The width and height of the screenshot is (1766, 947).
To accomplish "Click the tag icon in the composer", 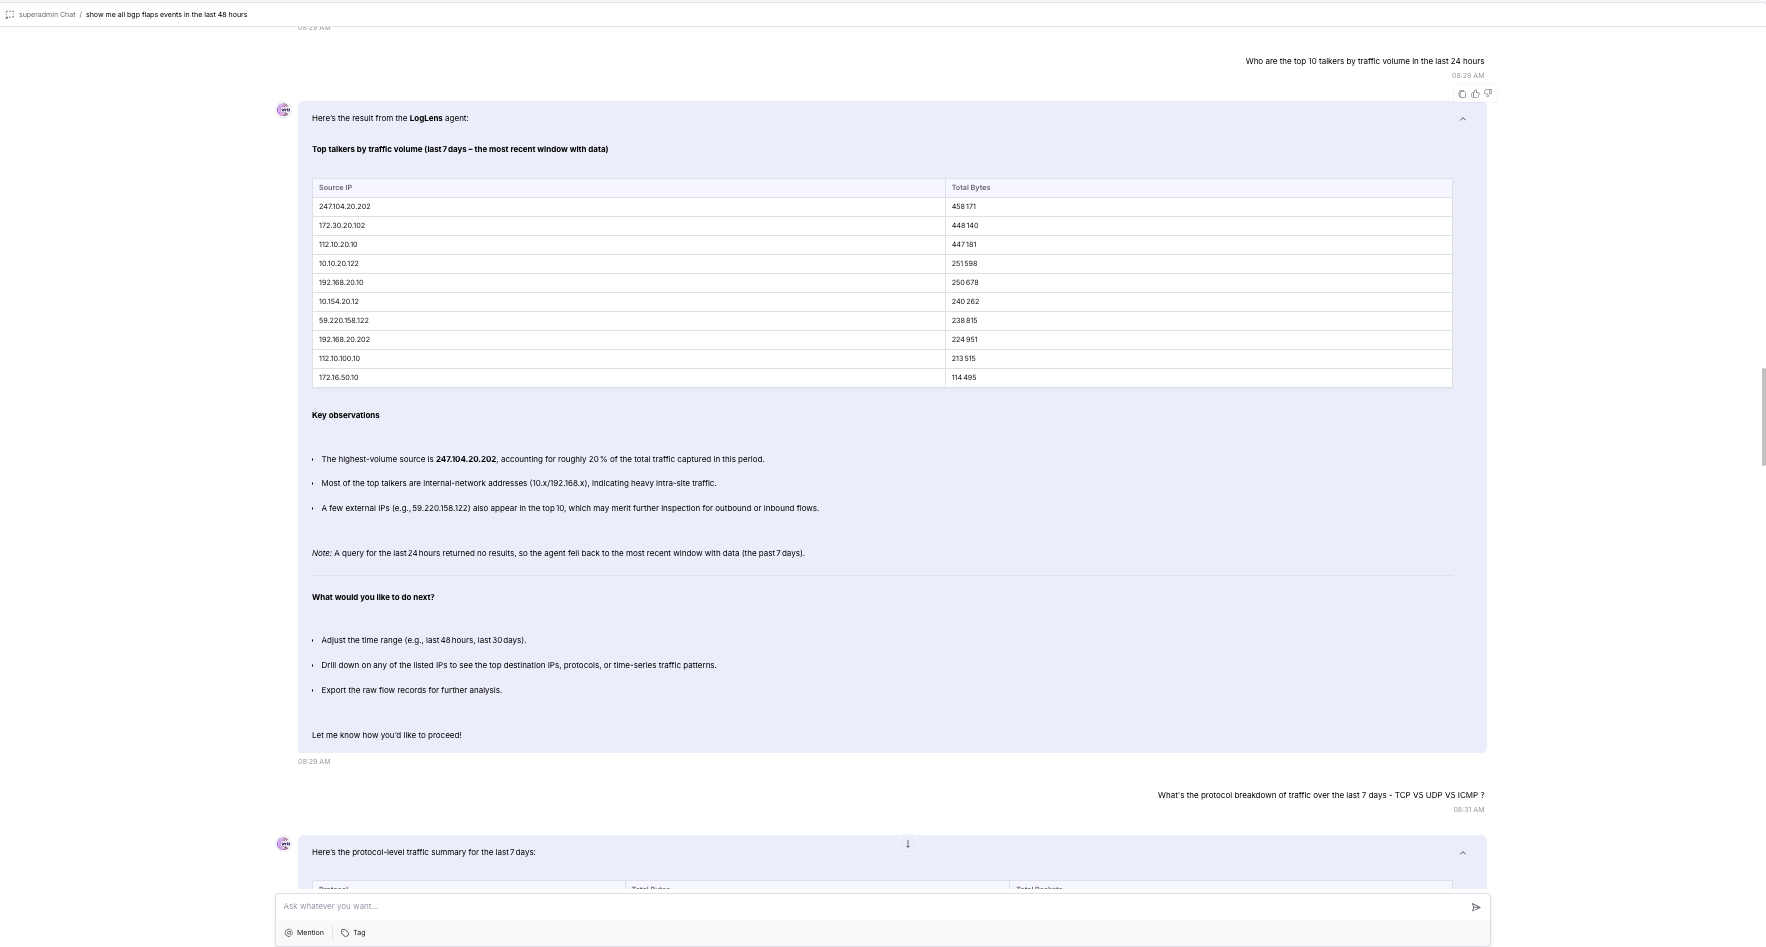I will [x=345, y=932].
